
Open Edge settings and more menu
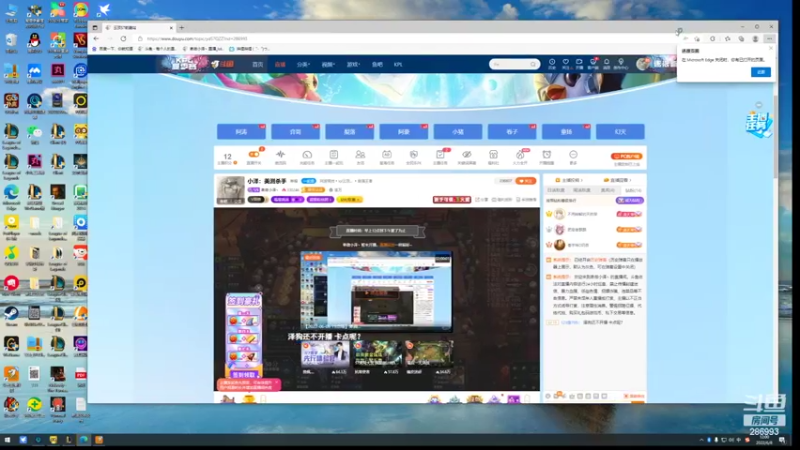769,39
